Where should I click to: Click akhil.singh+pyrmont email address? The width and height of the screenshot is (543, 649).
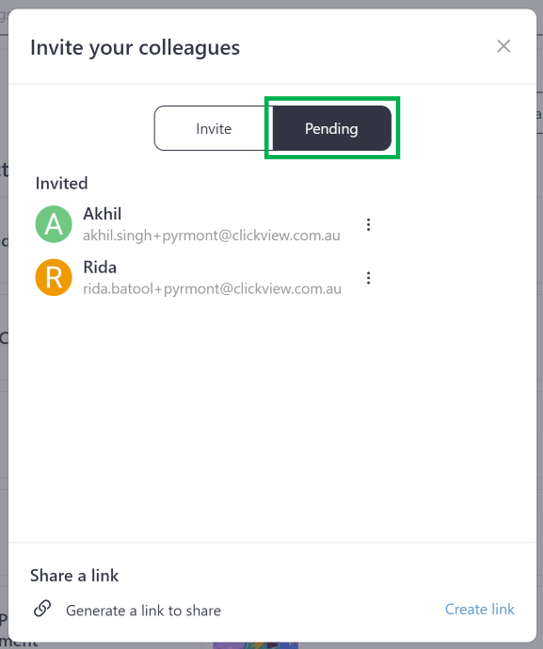(211, 236)
